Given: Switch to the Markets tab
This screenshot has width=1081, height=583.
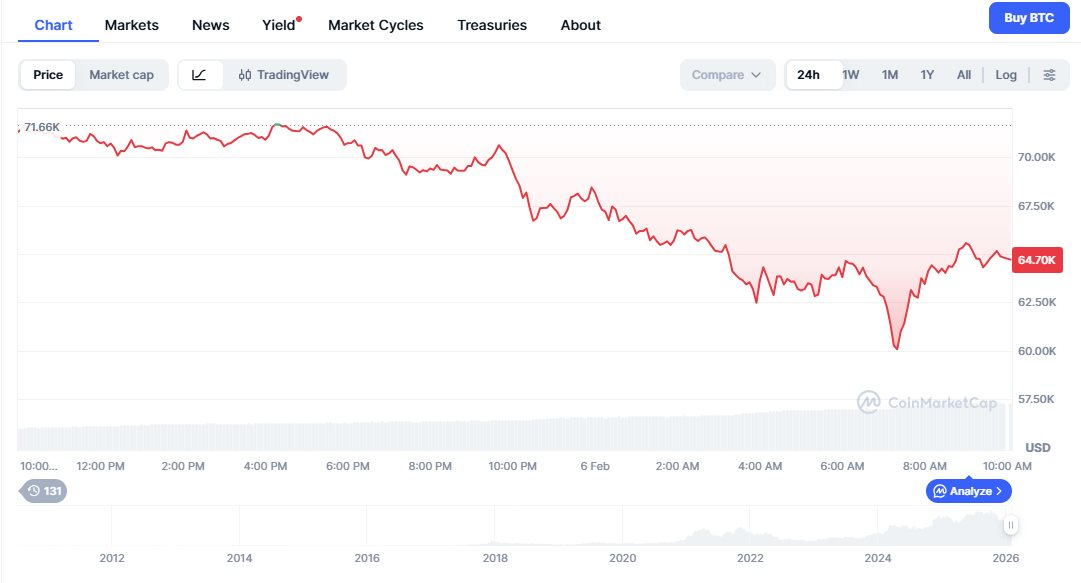Looking at the screenshot, I should 131,25.
